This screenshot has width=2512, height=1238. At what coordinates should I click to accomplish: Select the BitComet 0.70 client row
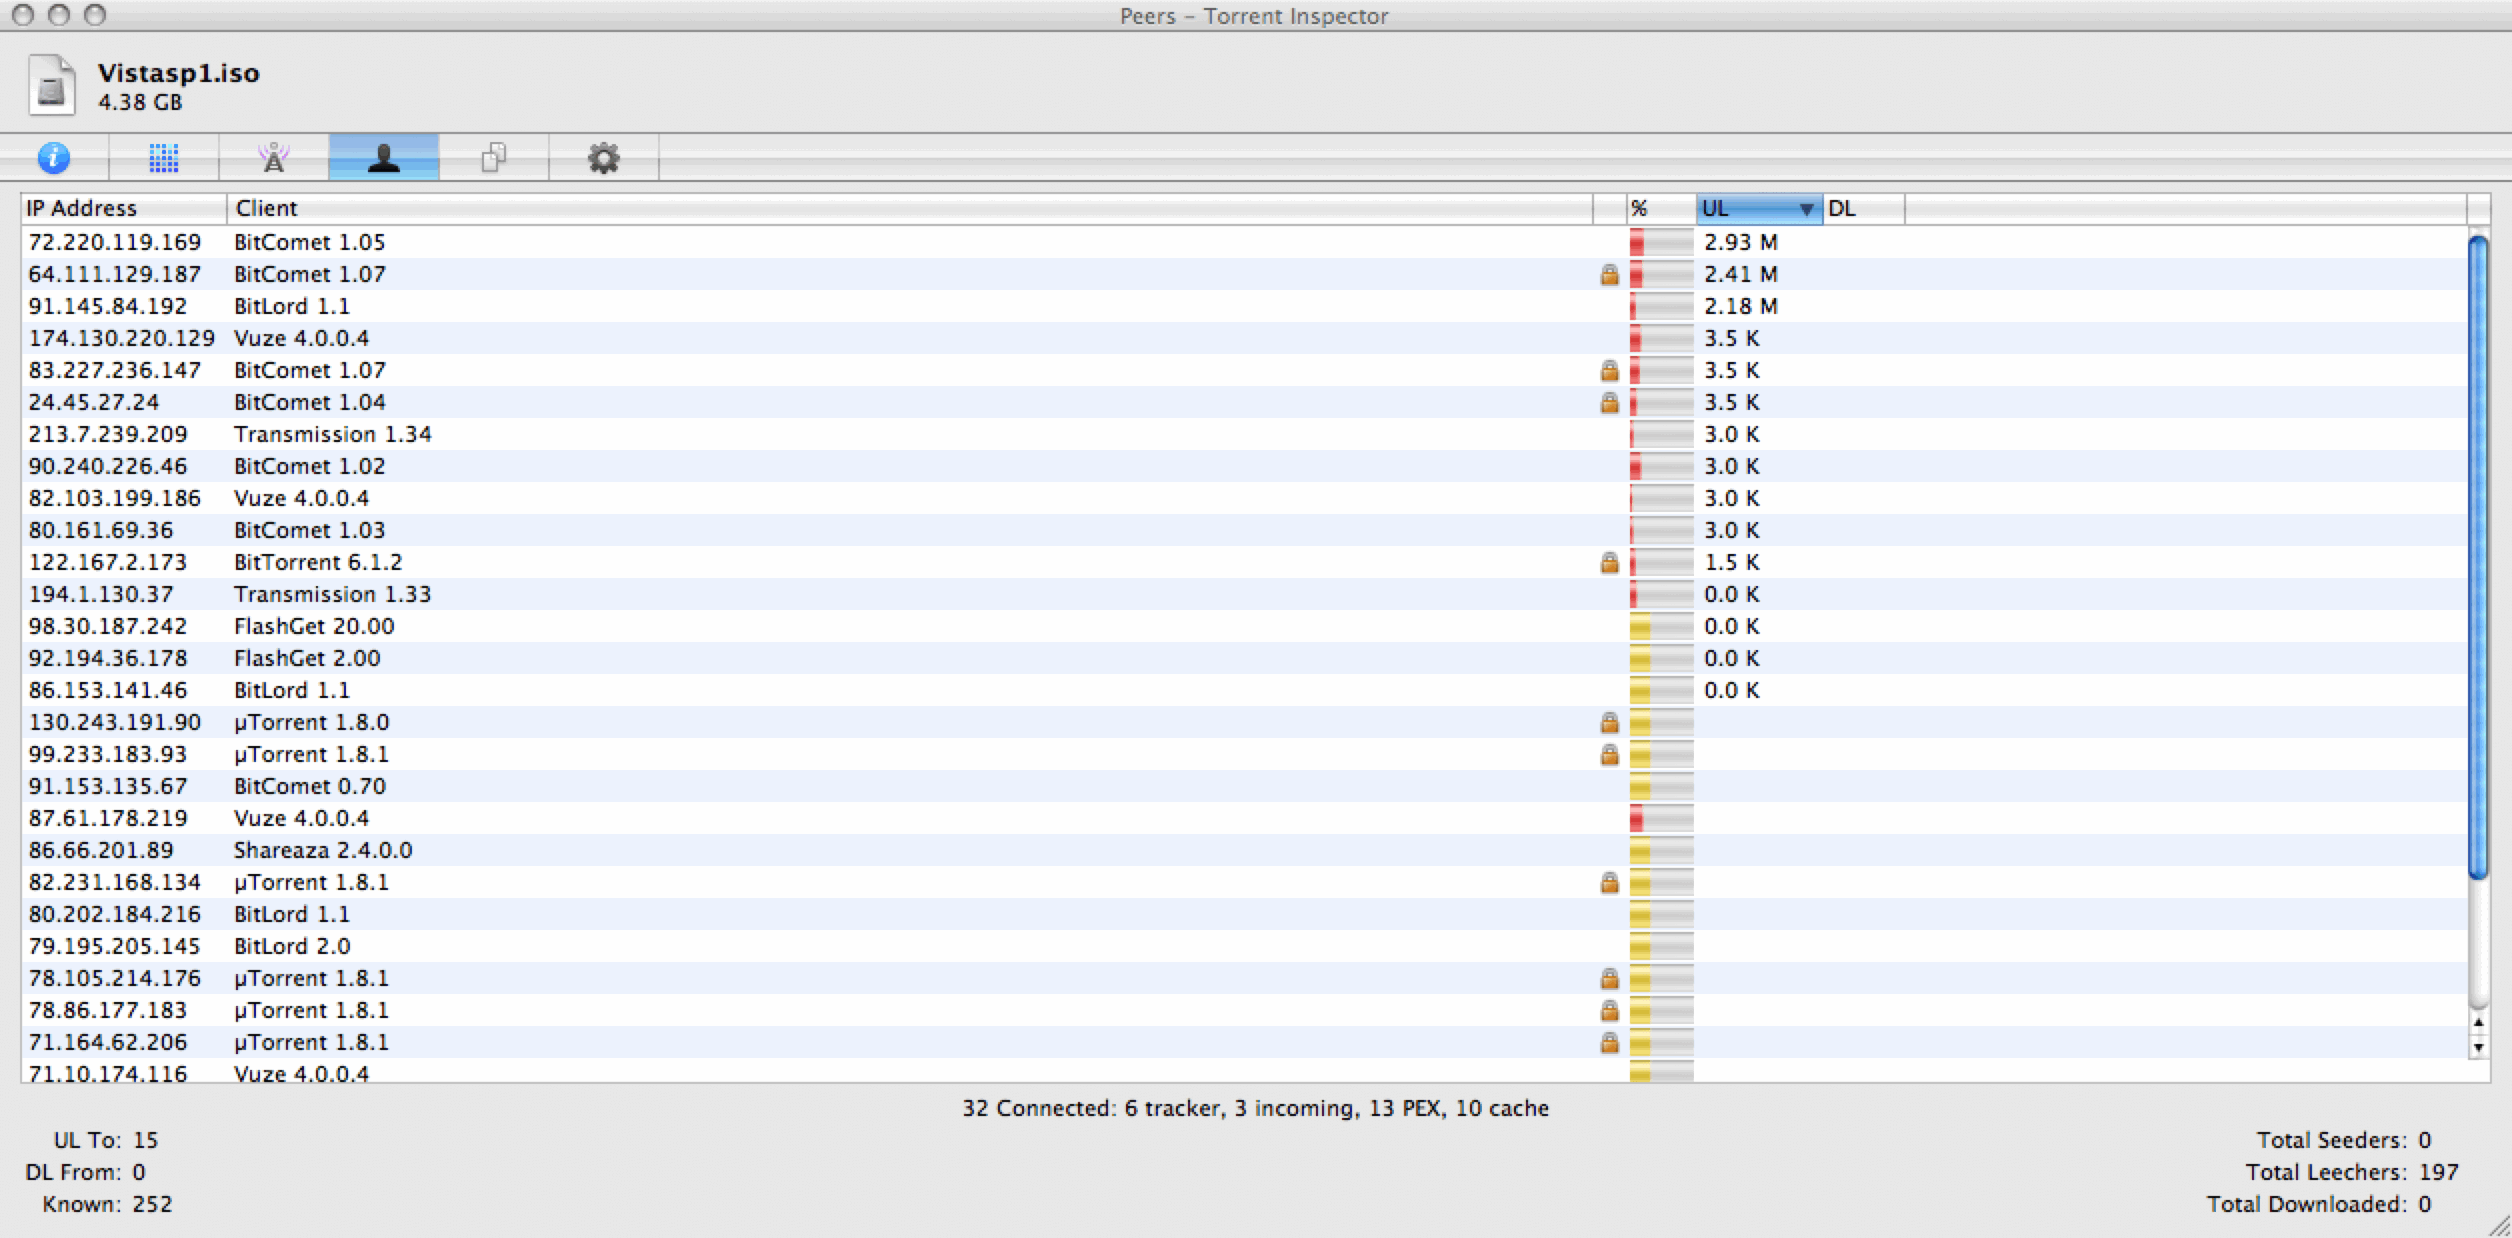point(1244,786)
